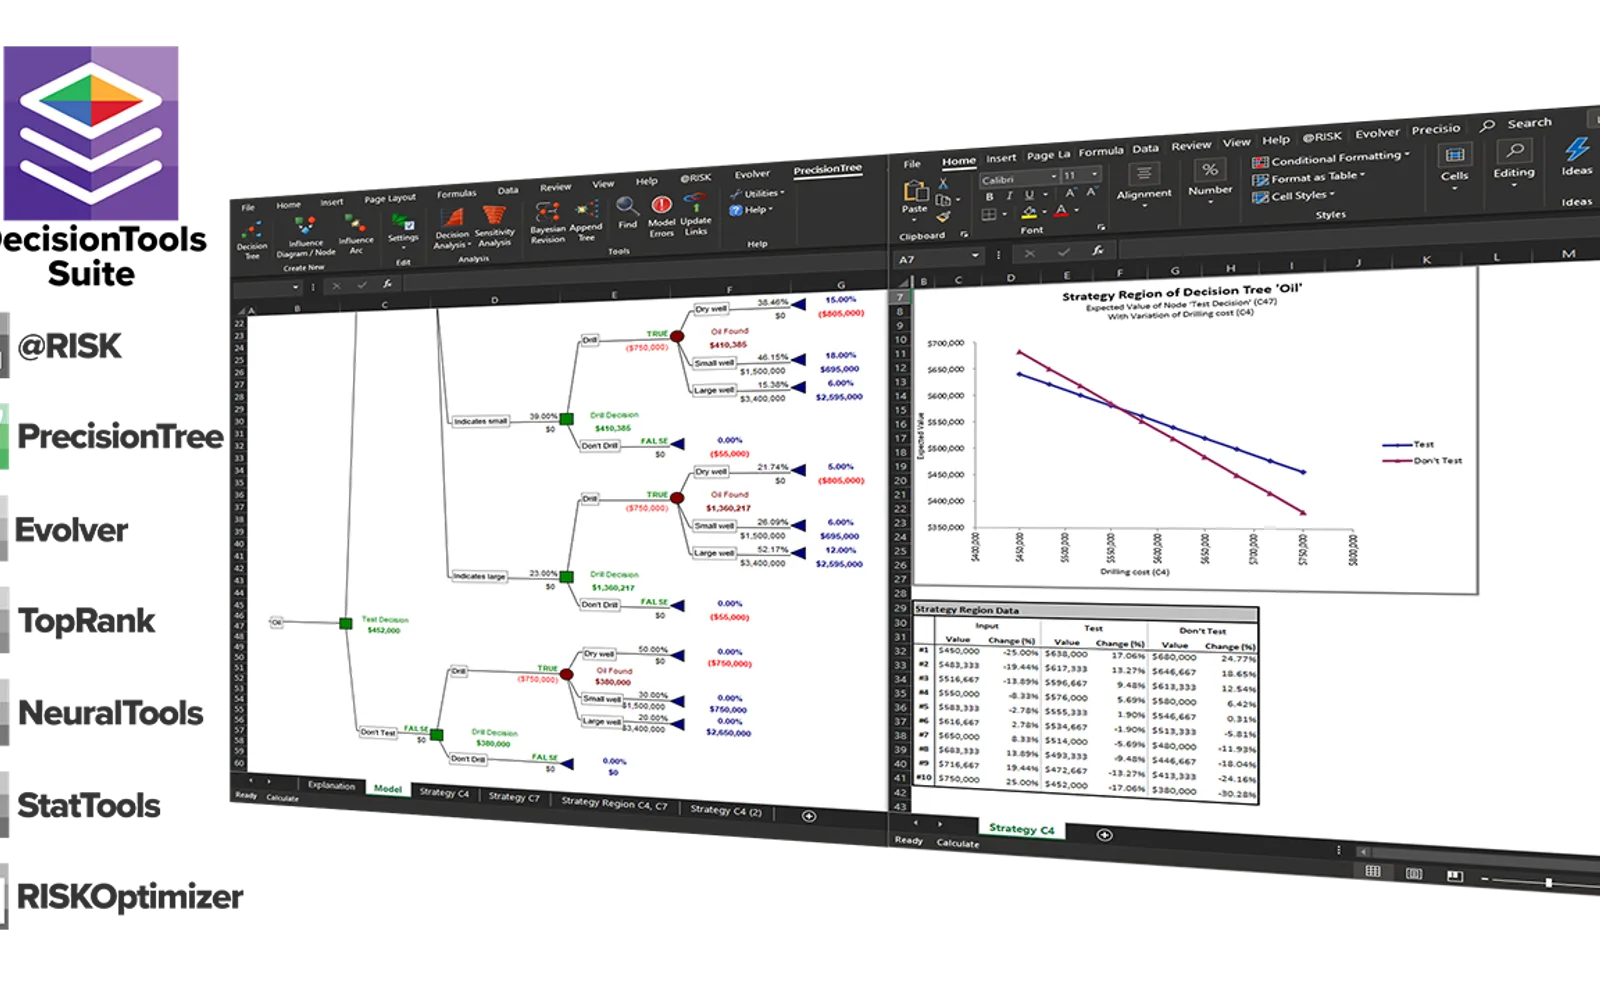
Task: Open the PrecisionTree Help dropdown
Action: [751, 210]
